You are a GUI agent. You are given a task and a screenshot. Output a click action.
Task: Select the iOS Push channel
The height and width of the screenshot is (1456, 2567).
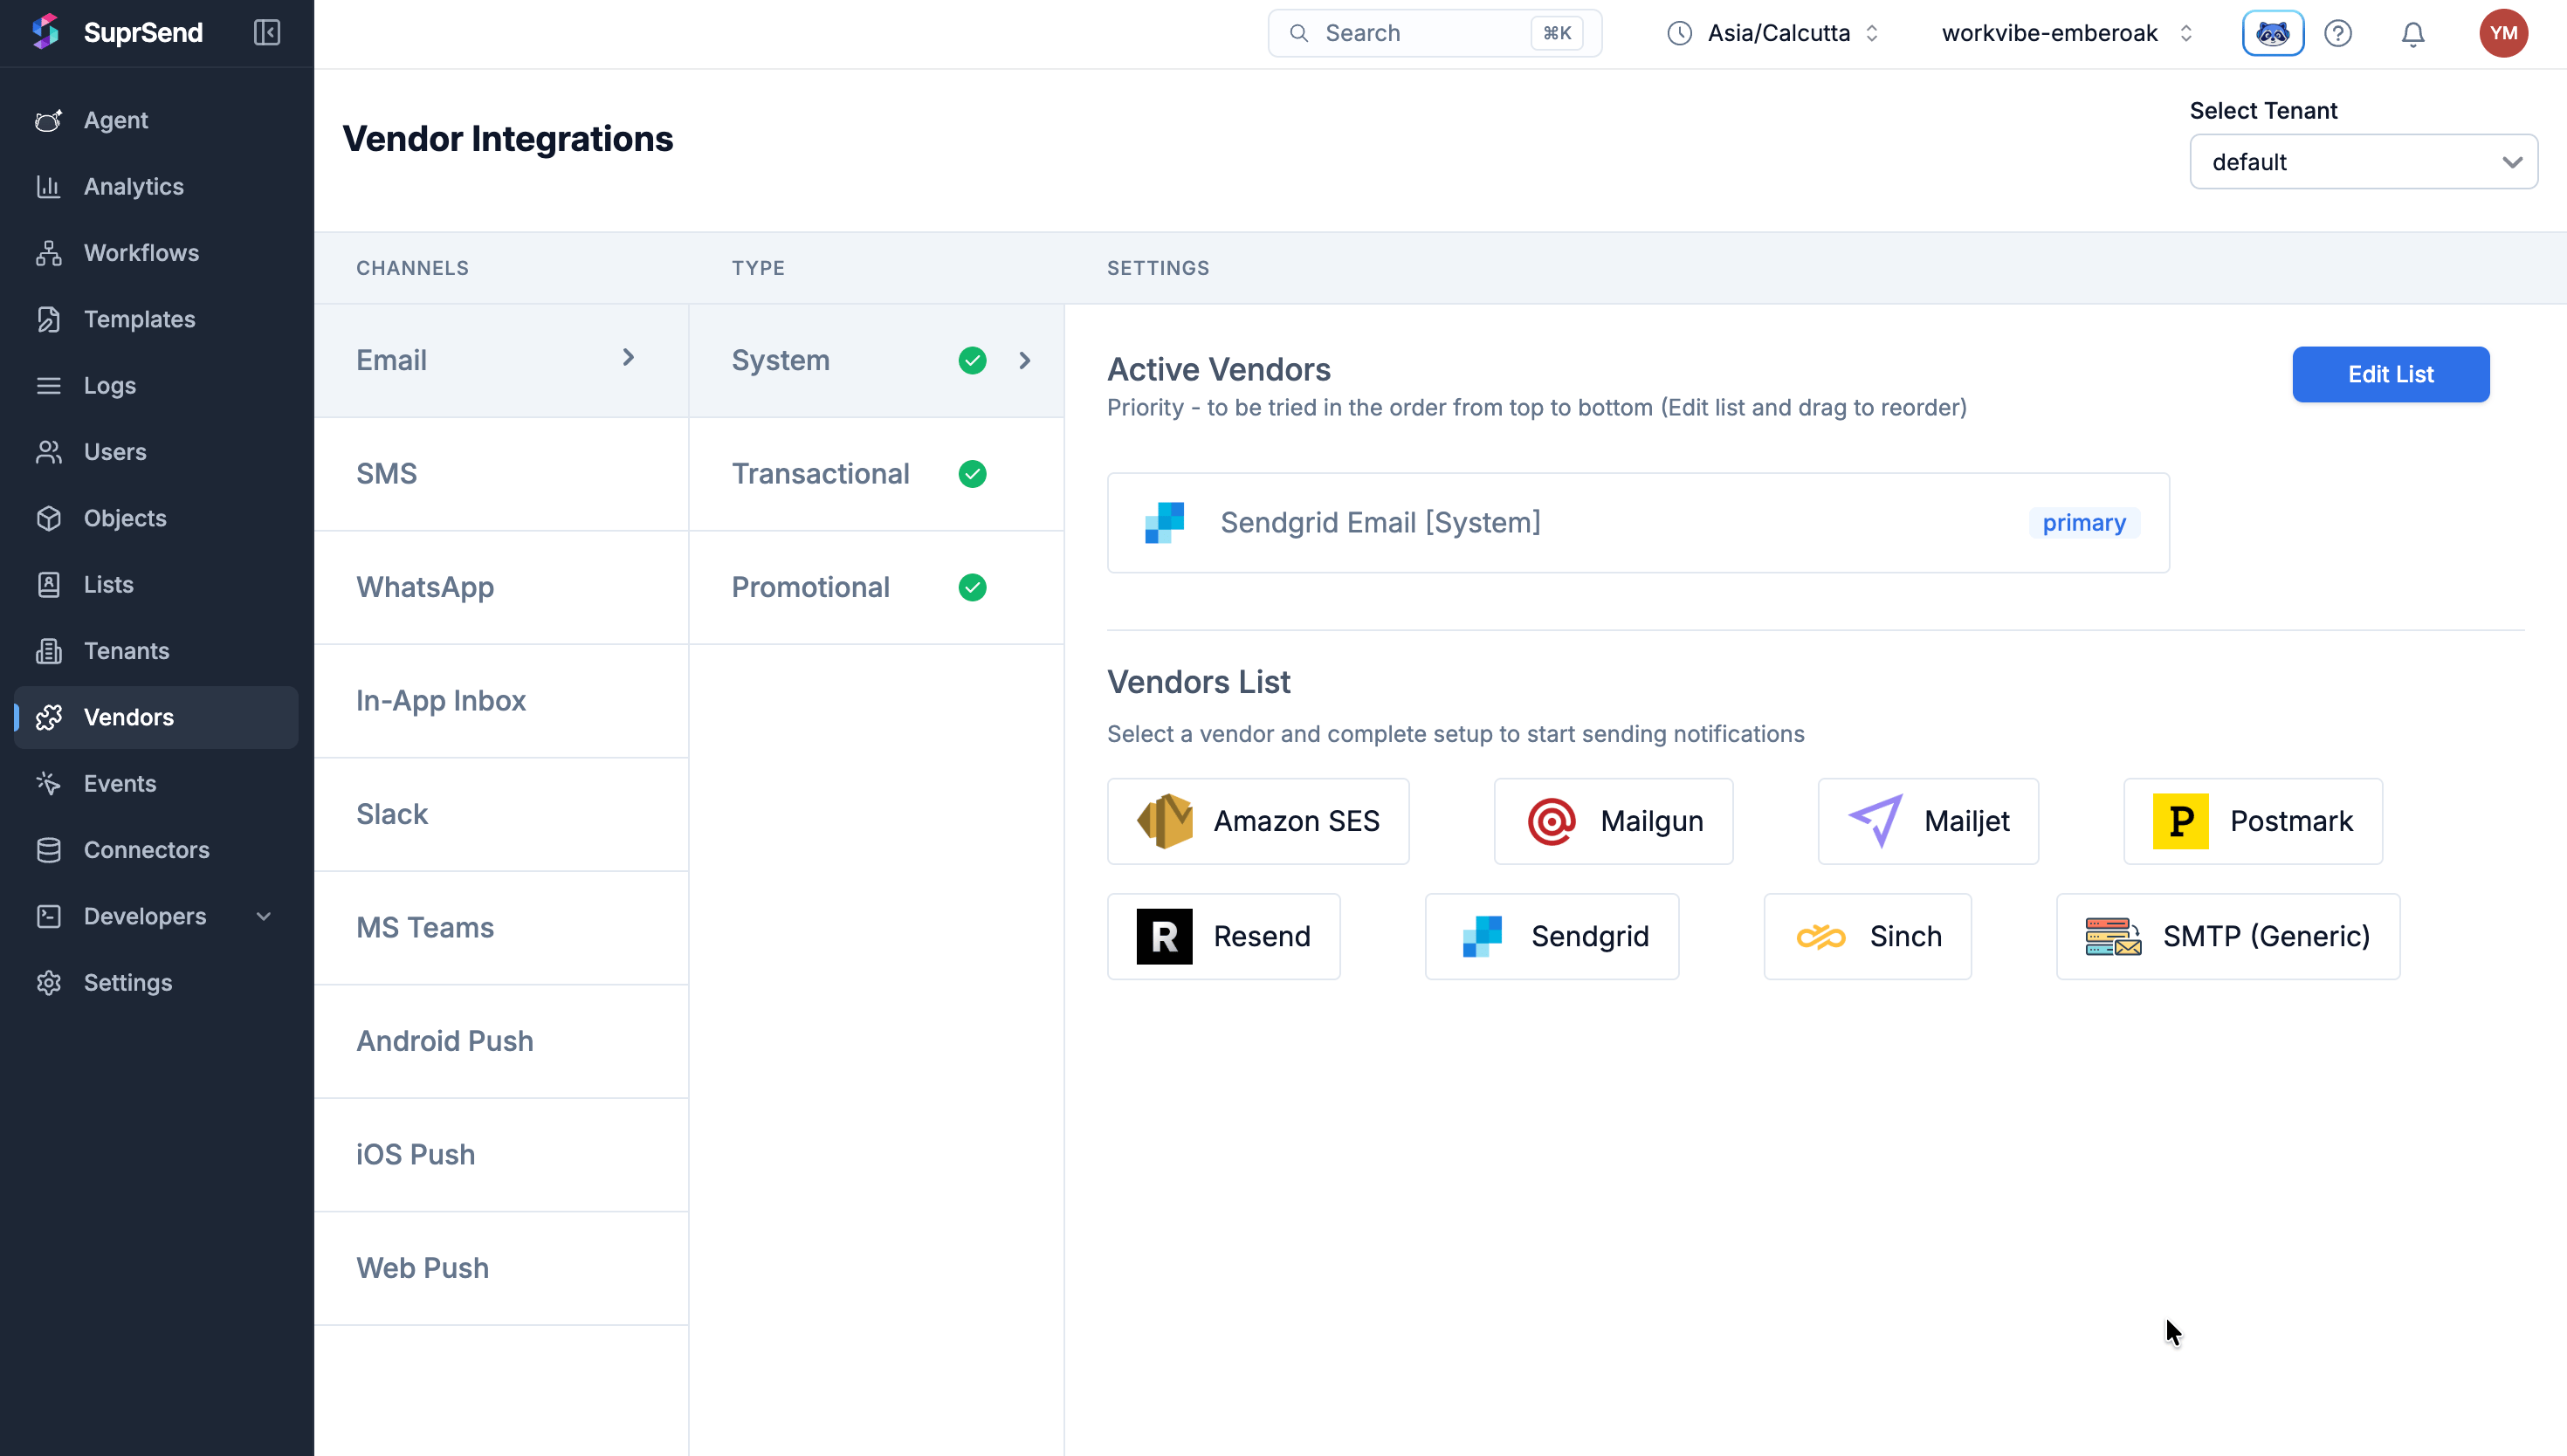(501, 1155)
